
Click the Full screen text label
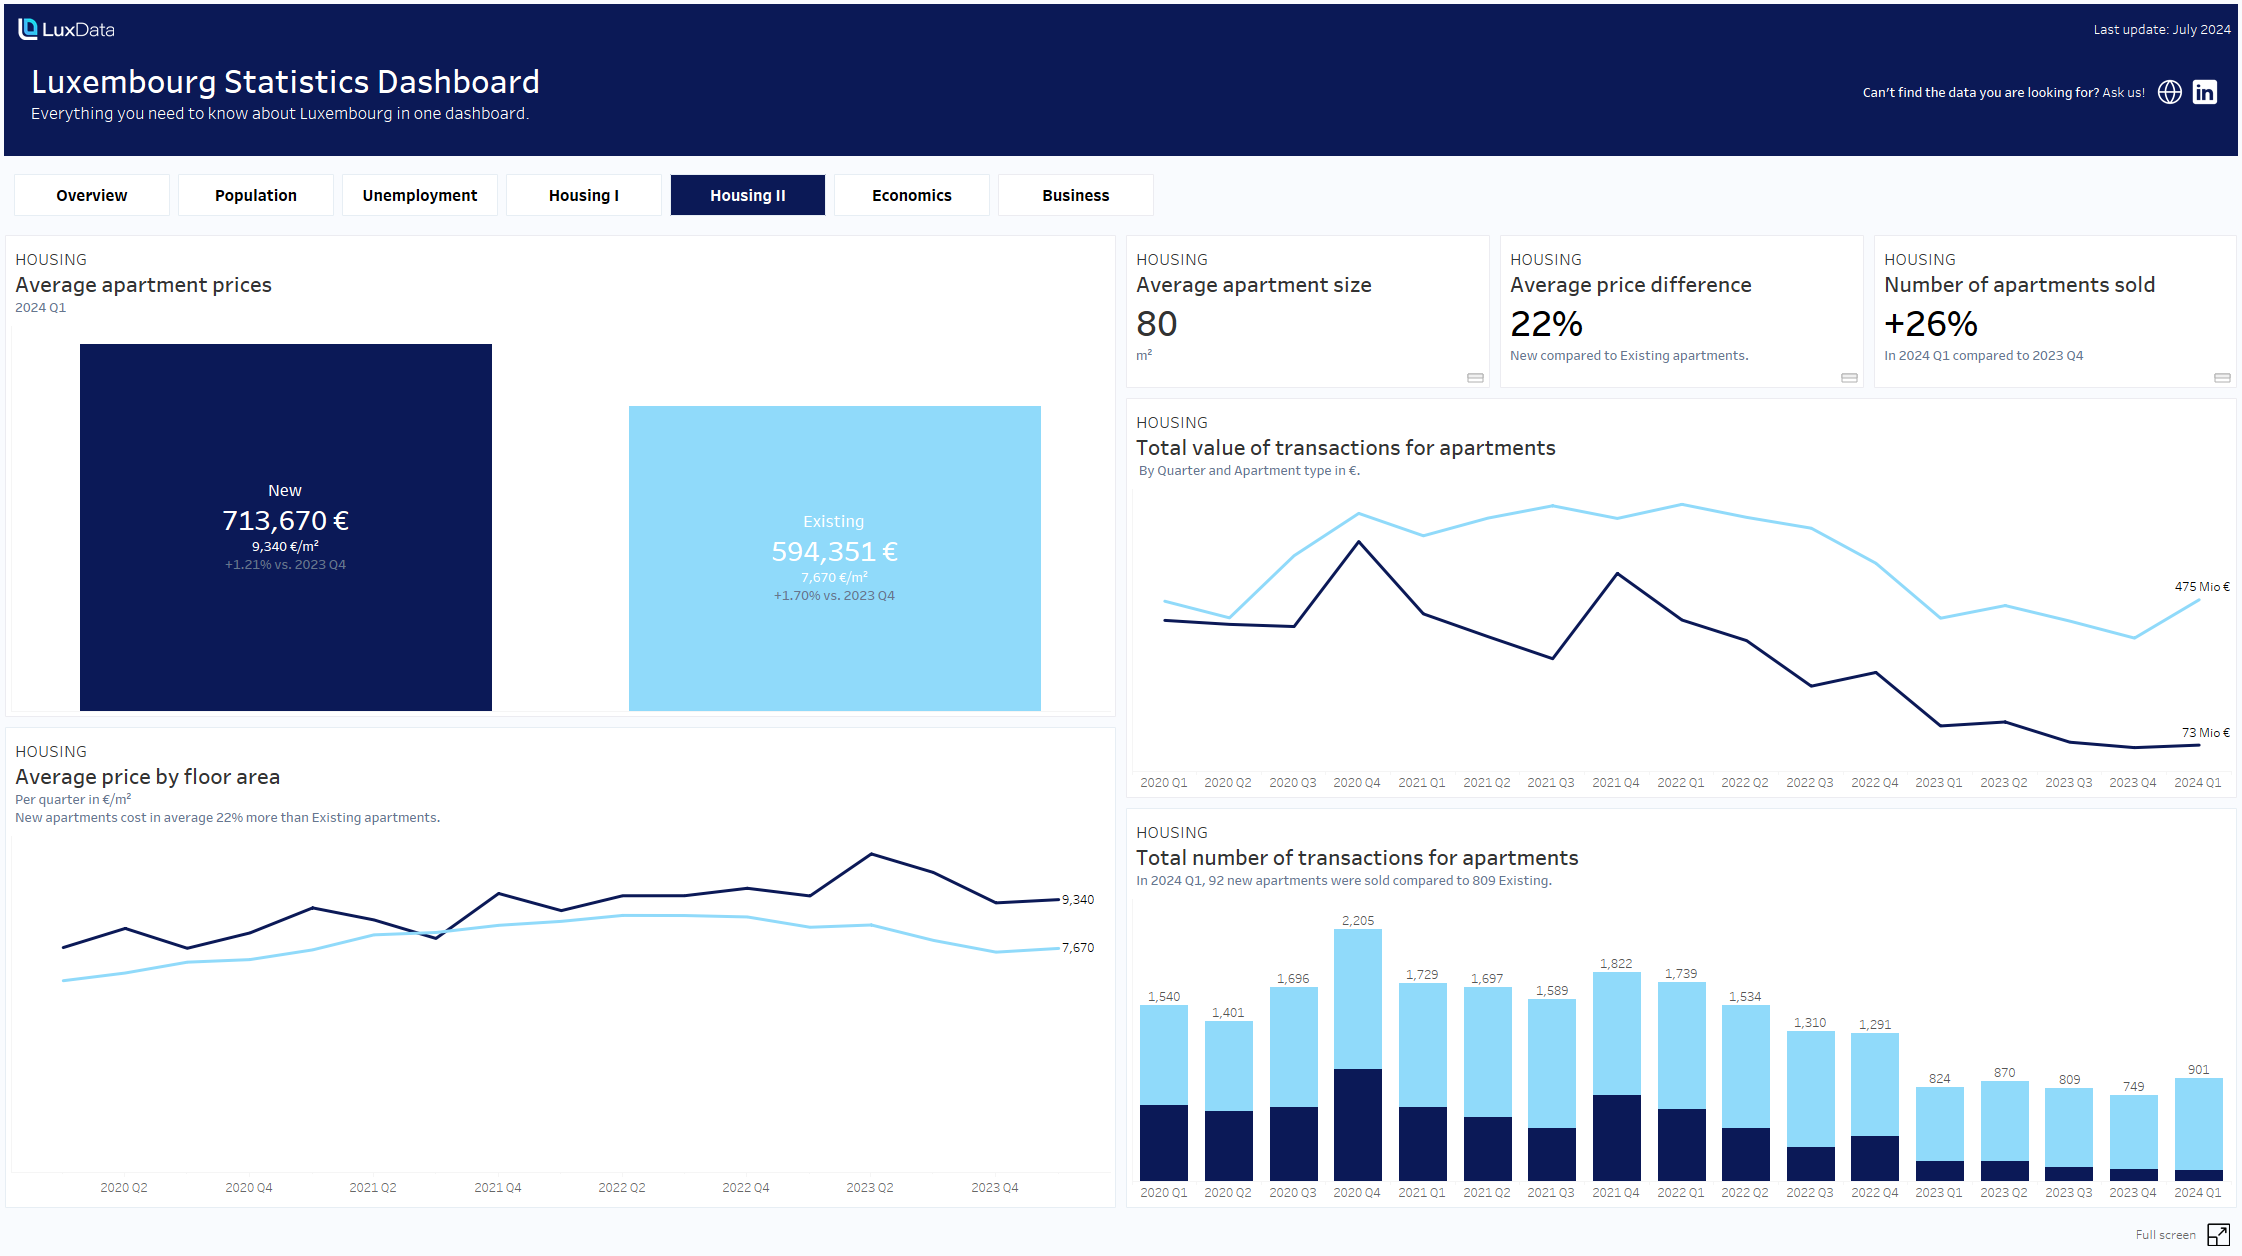(x=2165, y=1235)
